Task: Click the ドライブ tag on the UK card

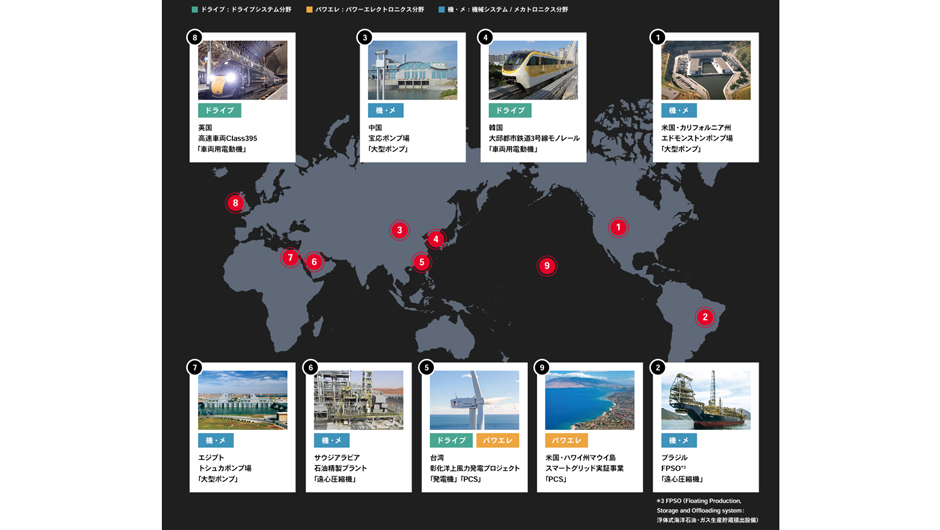Action: click(x=219, y=110)
